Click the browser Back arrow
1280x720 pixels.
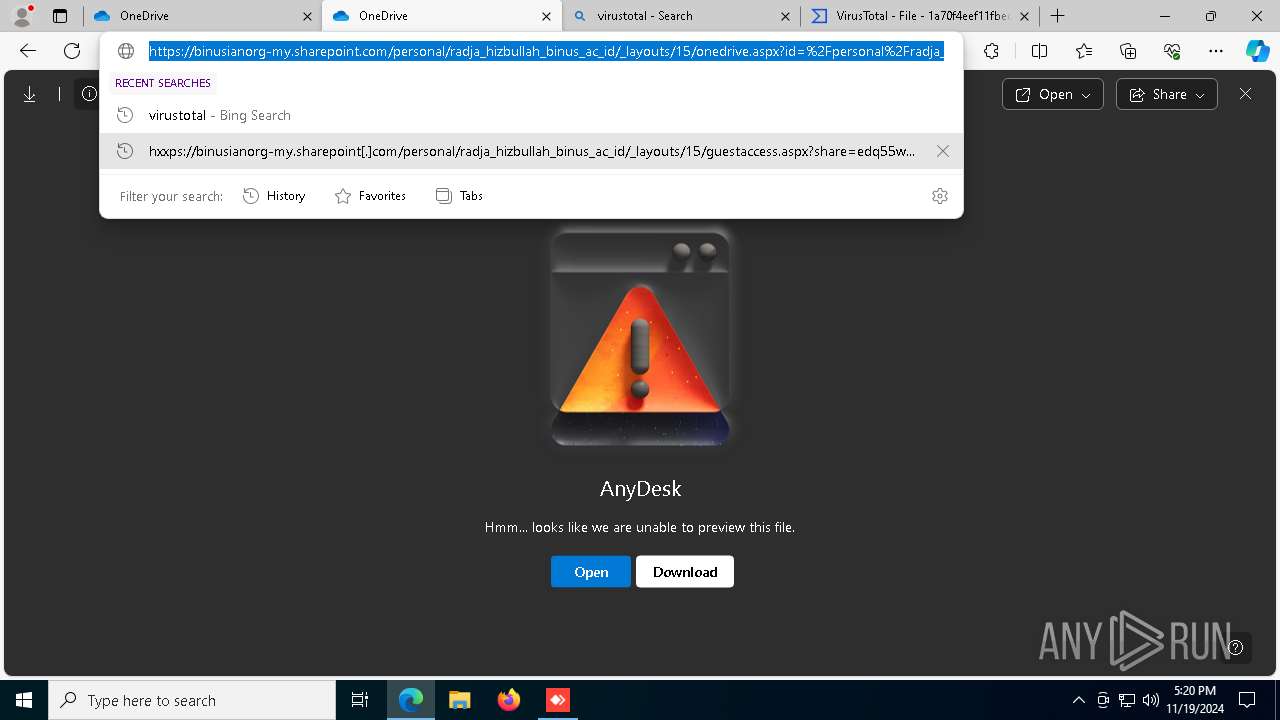[x=28, y=51]
